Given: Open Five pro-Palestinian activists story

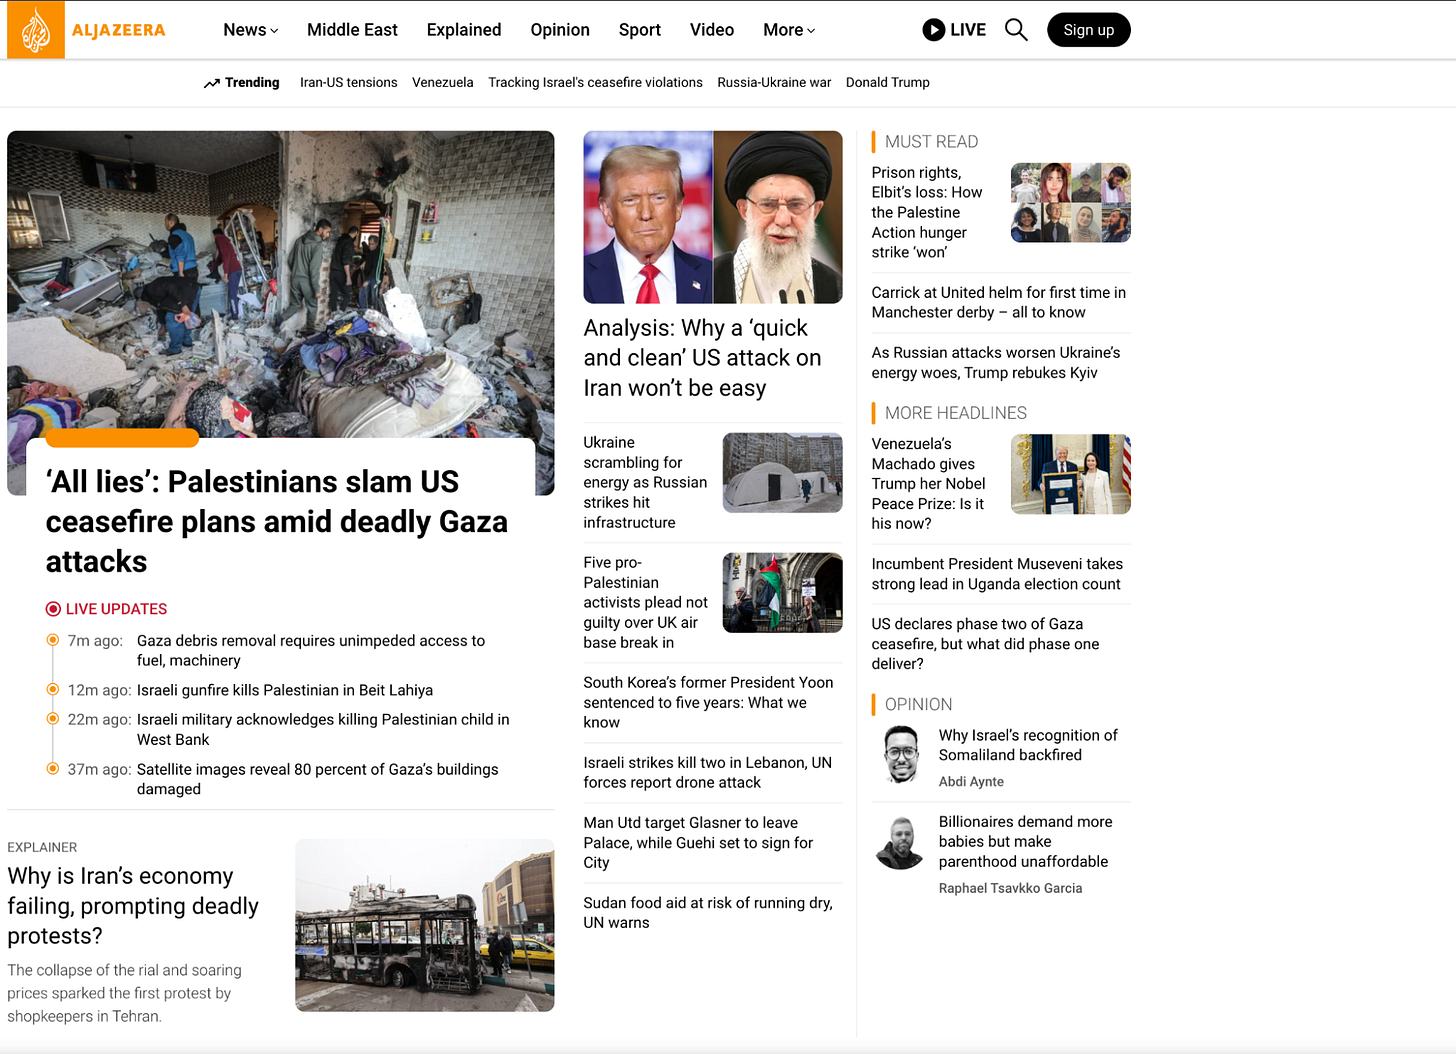Looking at the screenshot, I should point(645,602).
